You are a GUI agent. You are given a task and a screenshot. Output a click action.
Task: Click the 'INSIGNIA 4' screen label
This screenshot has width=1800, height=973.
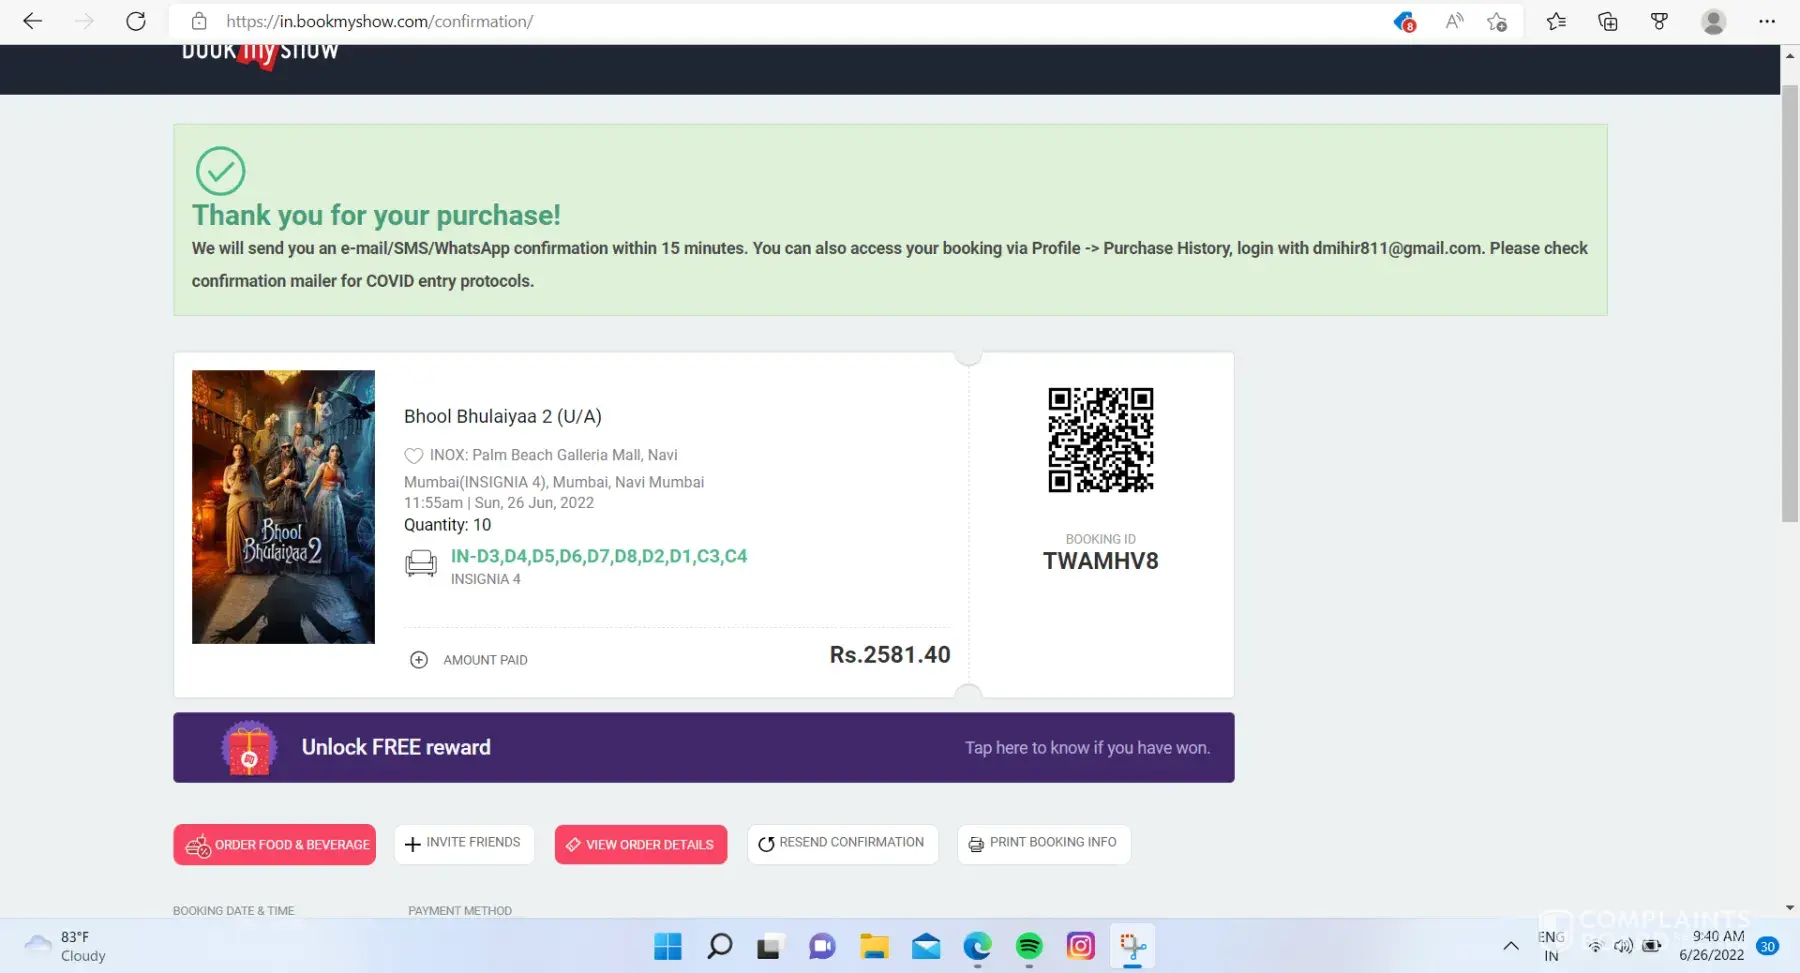(x=486, y=579)
